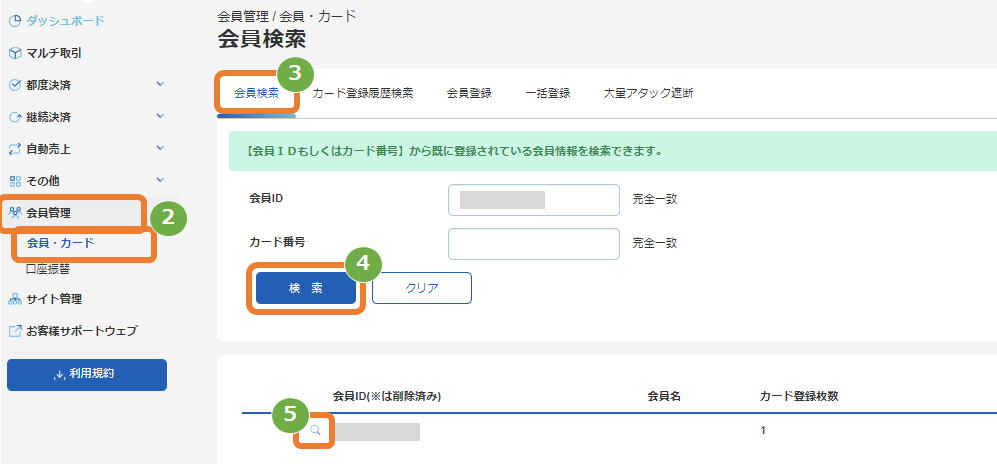Click the クリア button
This screenshot has width=997, height=464.
422,288
